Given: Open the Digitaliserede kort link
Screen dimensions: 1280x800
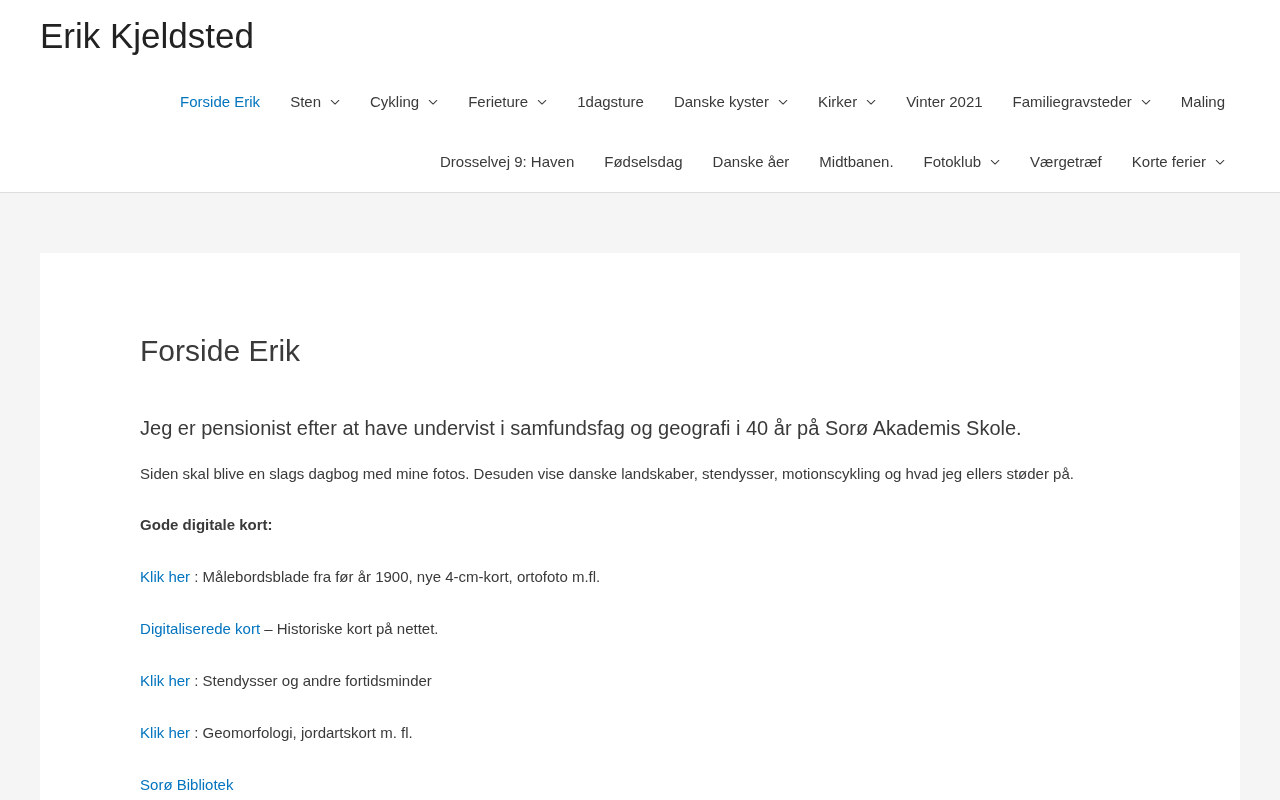Looking at the screenshot, I should click(x=200, y=629).
